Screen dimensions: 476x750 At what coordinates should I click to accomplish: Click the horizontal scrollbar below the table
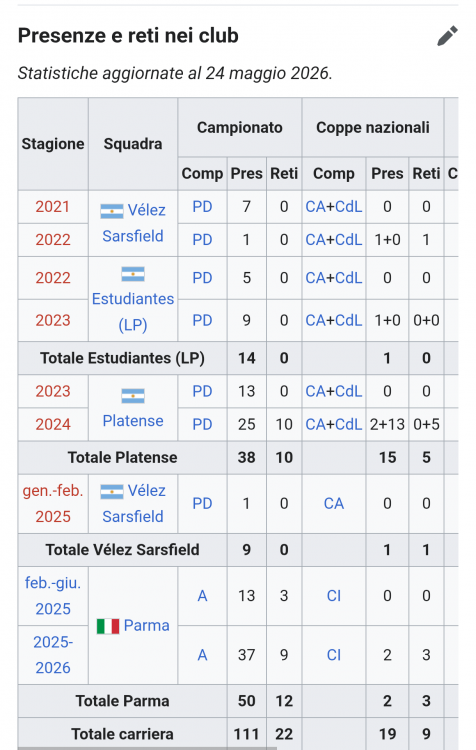[x=147, y=748]
